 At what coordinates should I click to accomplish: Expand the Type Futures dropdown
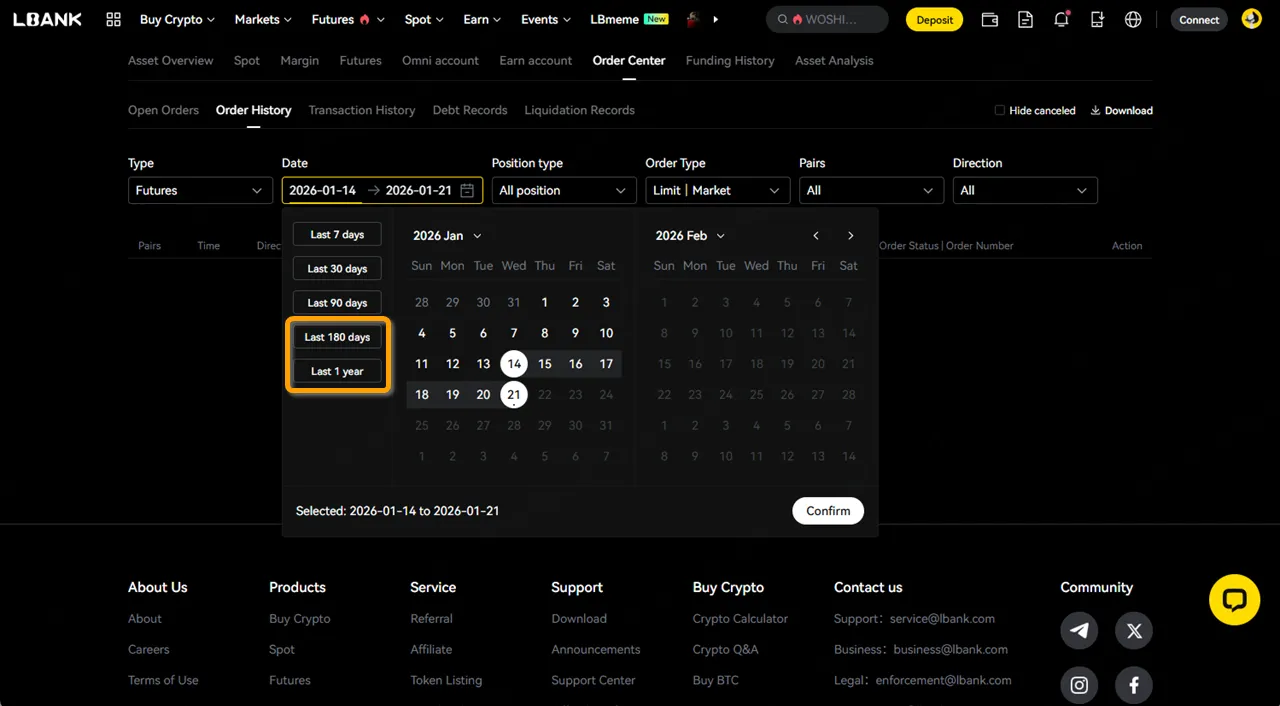[200, 191]
